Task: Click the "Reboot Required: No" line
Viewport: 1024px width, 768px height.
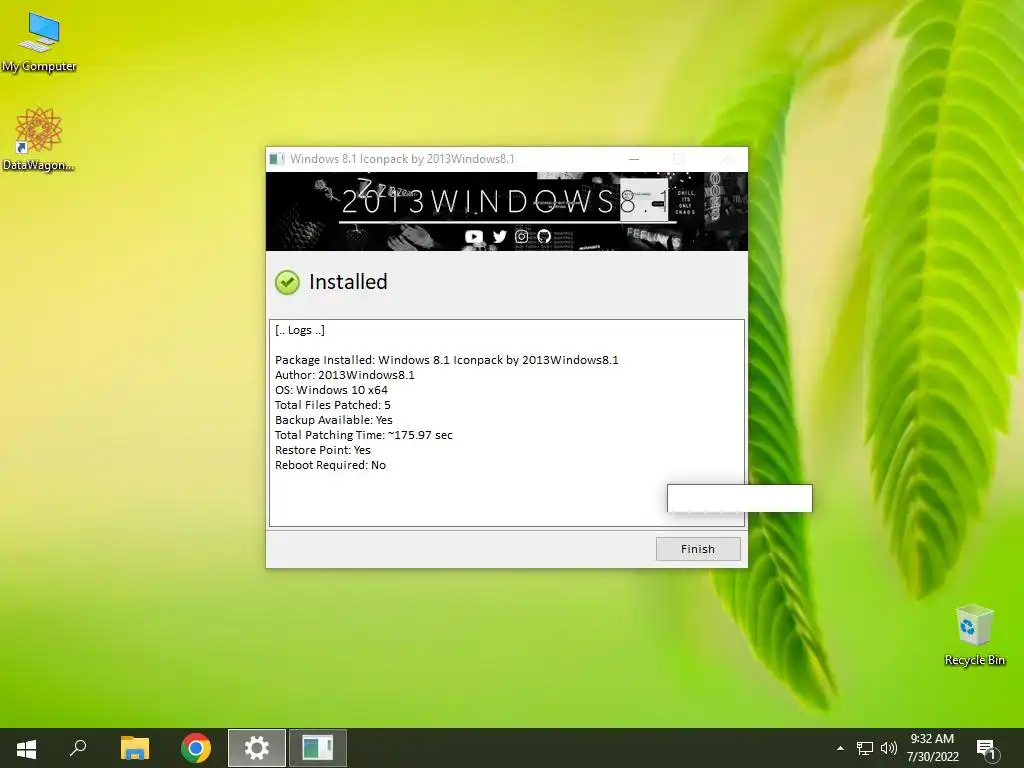Action: tap(330, 465)
